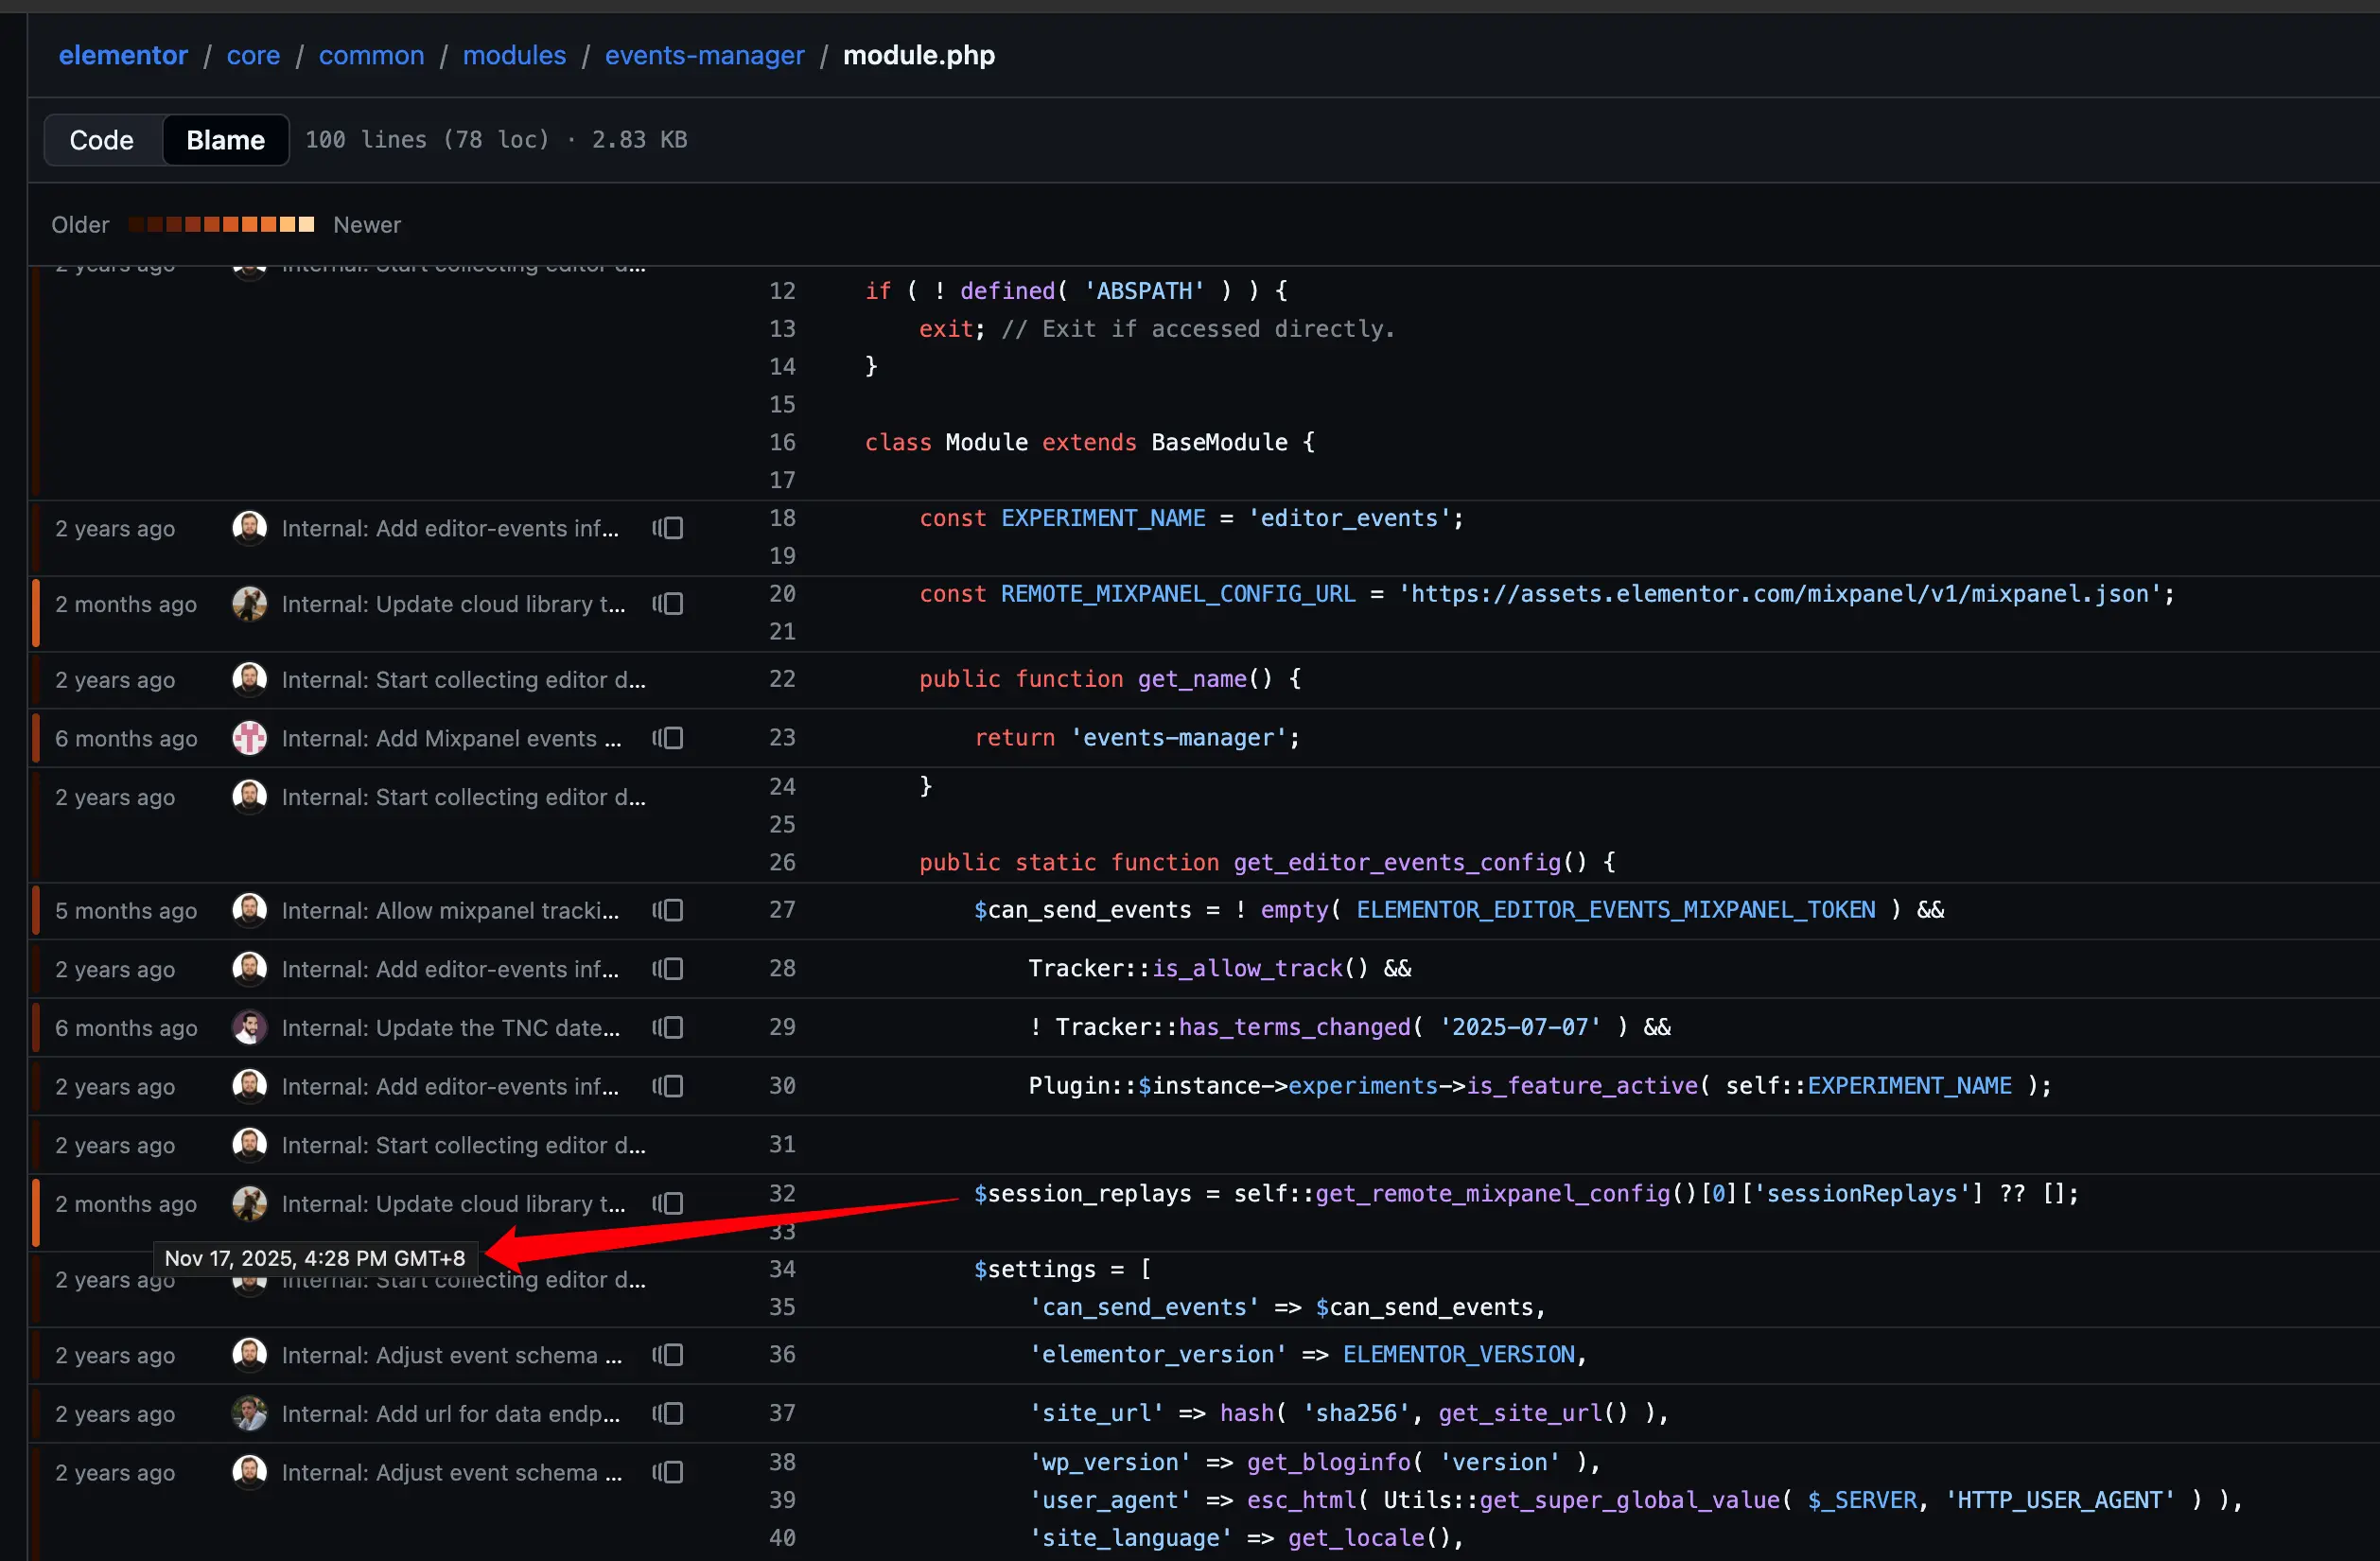Open commit 'Internal: Add Mixpanel events'
This screenshot has width=2380, height=1561.
(x=451, y=738)
